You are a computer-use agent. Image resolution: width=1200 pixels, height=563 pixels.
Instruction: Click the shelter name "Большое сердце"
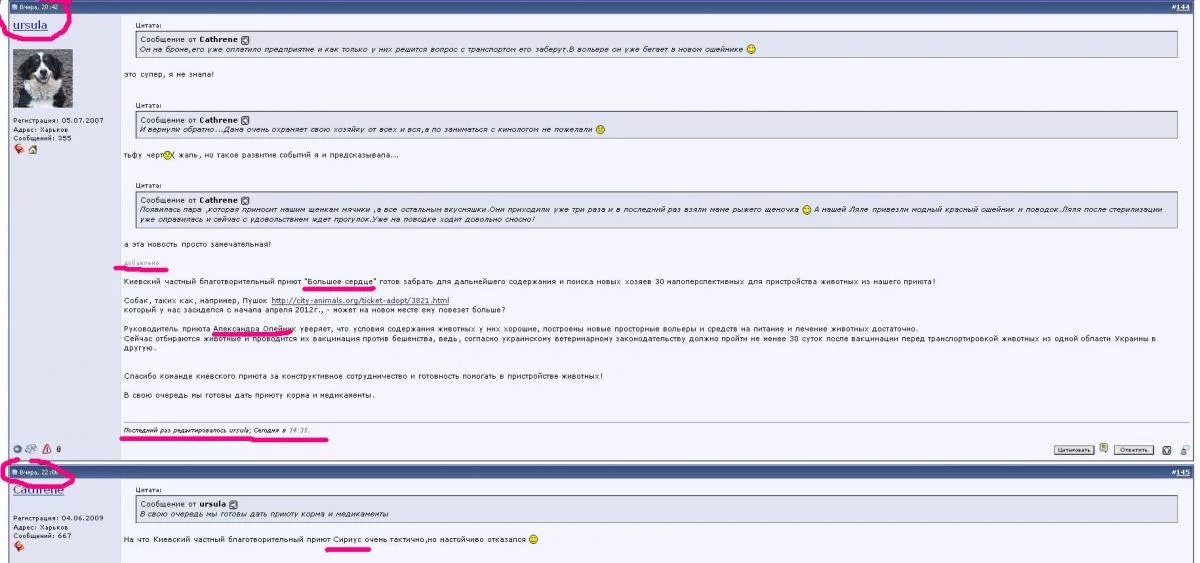340,281
